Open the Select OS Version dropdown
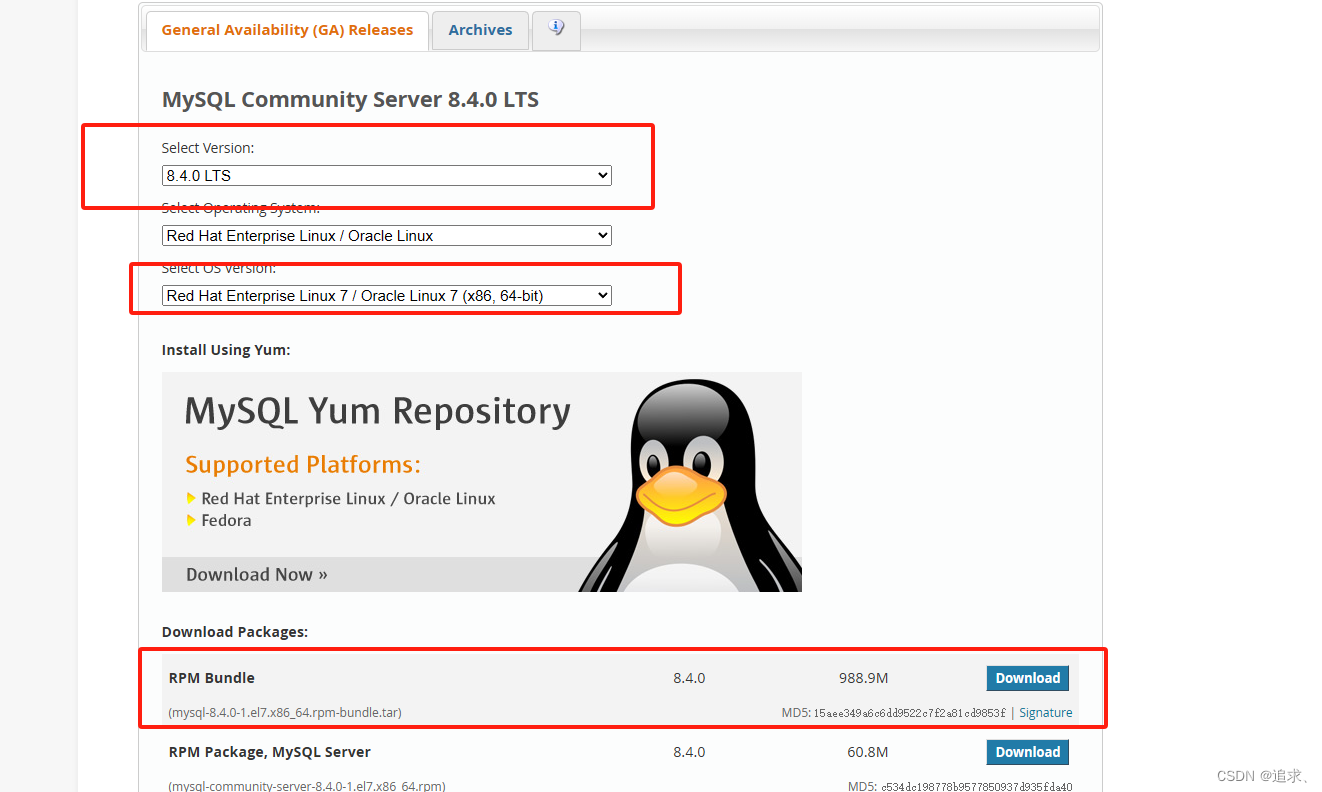The height and width of the screenshot is (792, 1322). [386, 295]
